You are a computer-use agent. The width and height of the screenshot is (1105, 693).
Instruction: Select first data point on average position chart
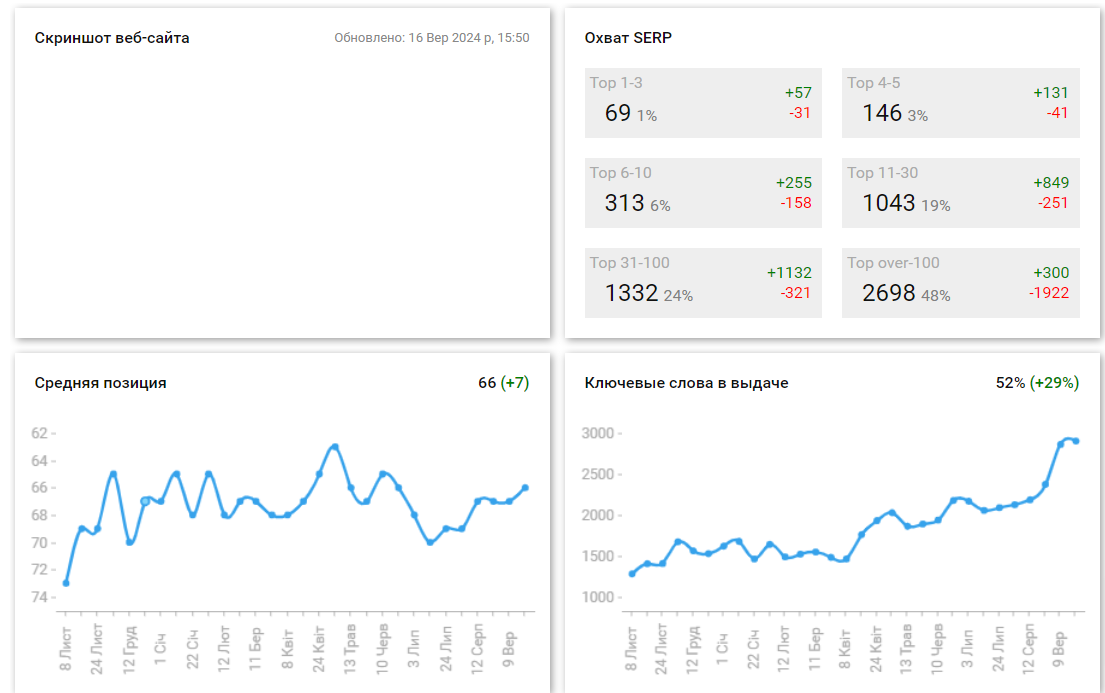click(x=66, y=583)
